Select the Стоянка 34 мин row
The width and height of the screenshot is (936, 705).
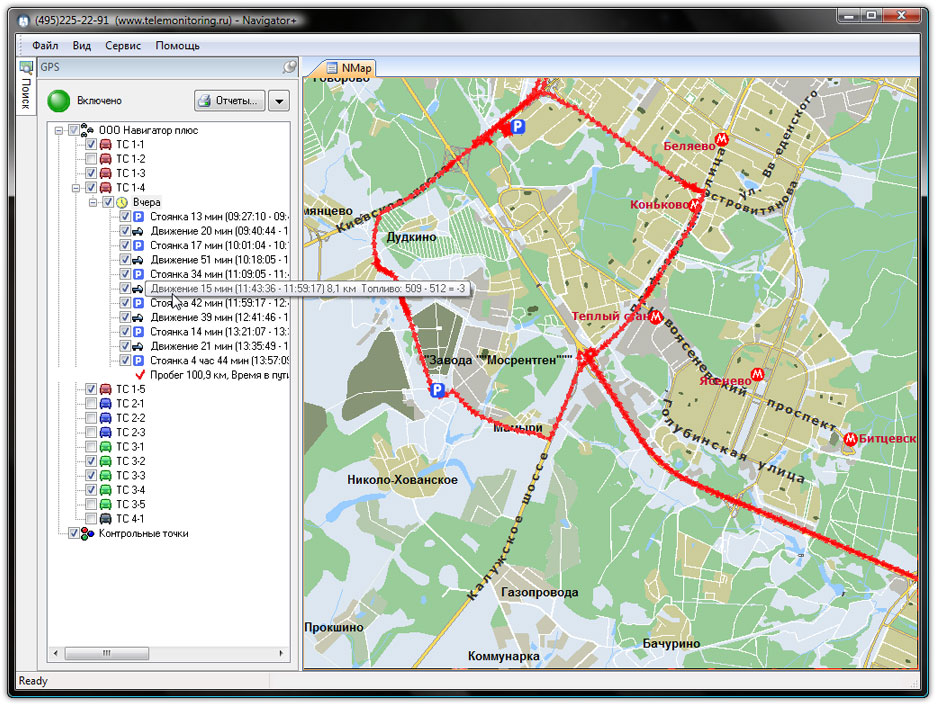218,274
